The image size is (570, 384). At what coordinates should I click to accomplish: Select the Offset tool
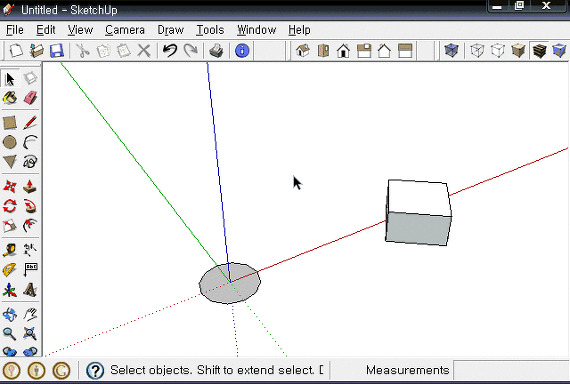(30, 226)
